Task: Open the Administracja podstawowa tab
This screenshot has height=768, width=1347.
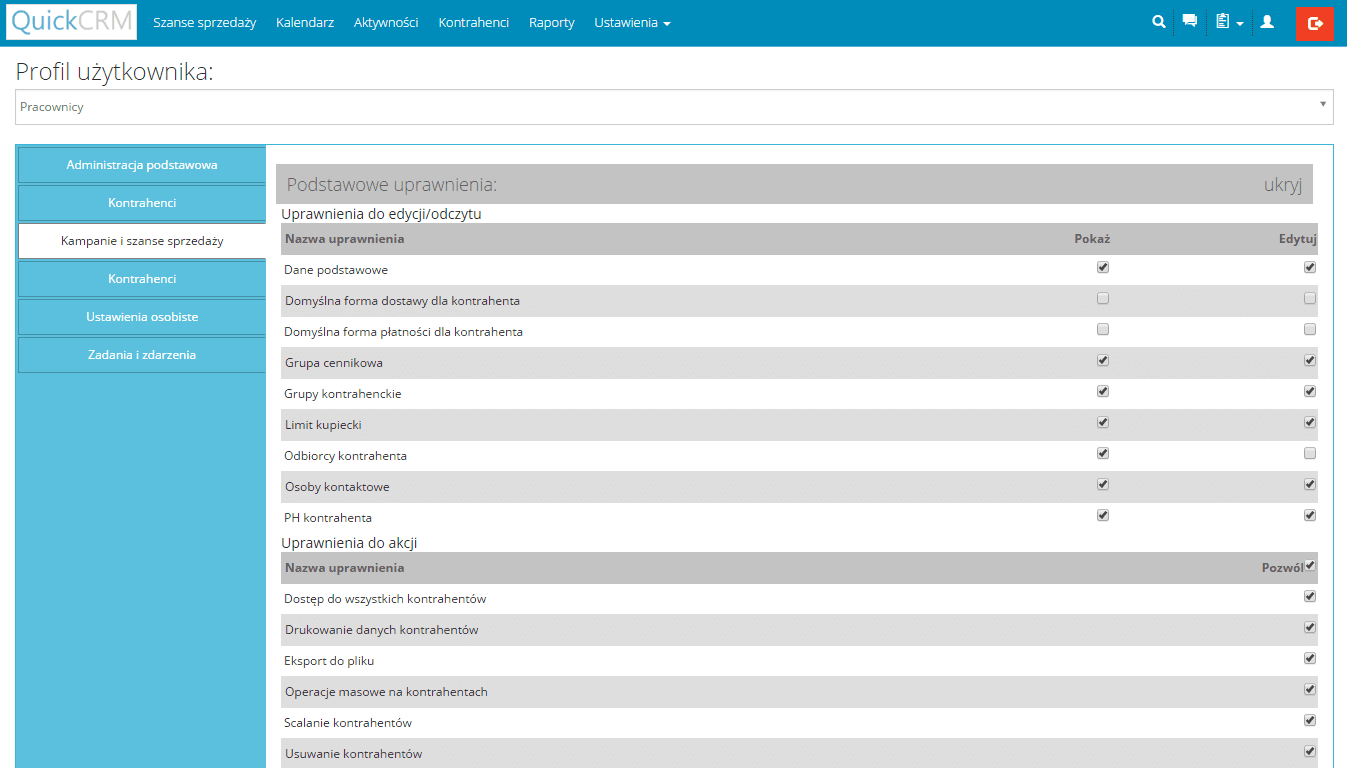Action: pyautogui.click(x=142, y=165)
